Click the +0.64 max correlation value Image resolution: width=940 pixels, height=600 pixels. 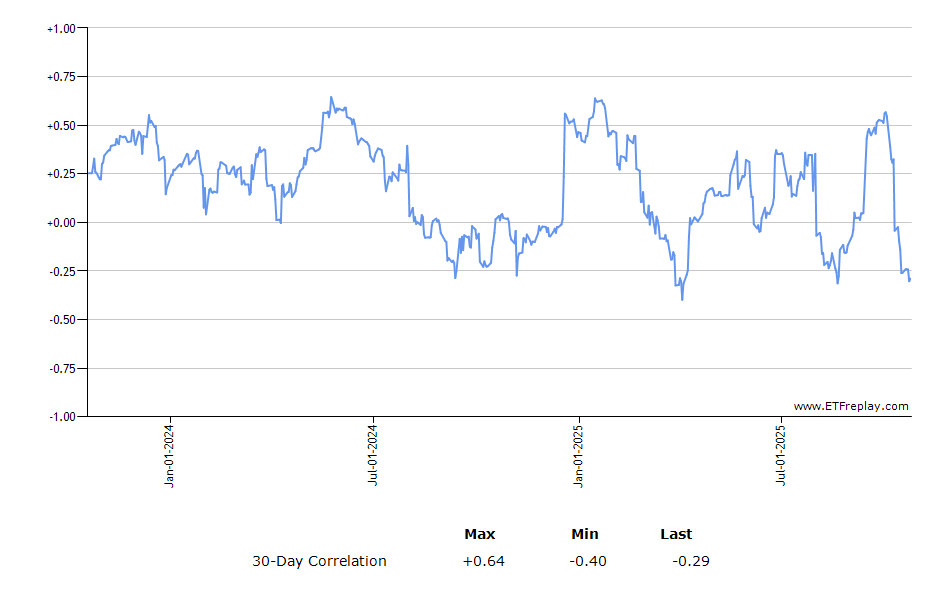pos(484,561)
